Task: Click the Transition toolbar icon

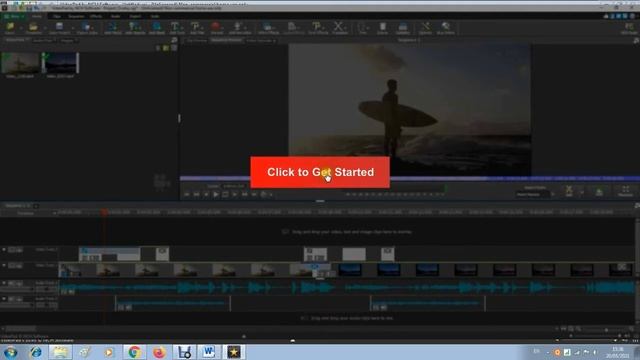Action: click(x=340, y=28)
